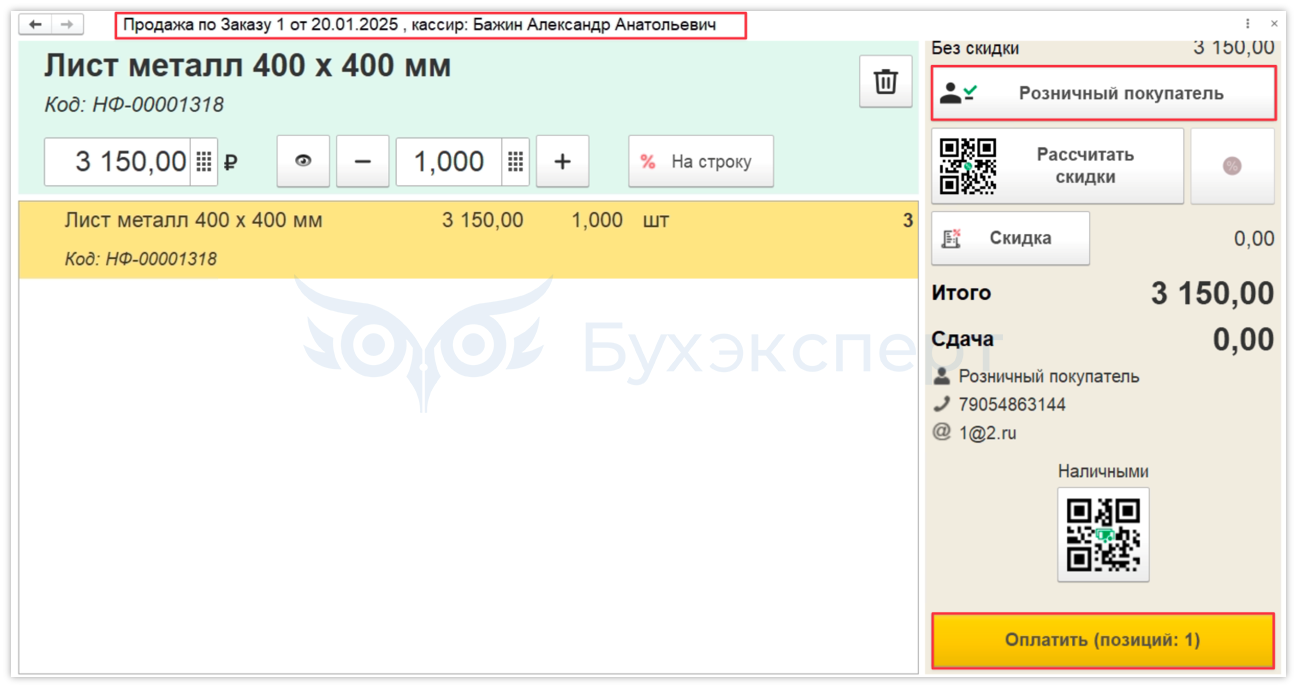Image resolution: width=1297 pixels, height=688 pixels.
Task: Open the price keypad next to 3 150,00
Action: [x=204, y=161]
